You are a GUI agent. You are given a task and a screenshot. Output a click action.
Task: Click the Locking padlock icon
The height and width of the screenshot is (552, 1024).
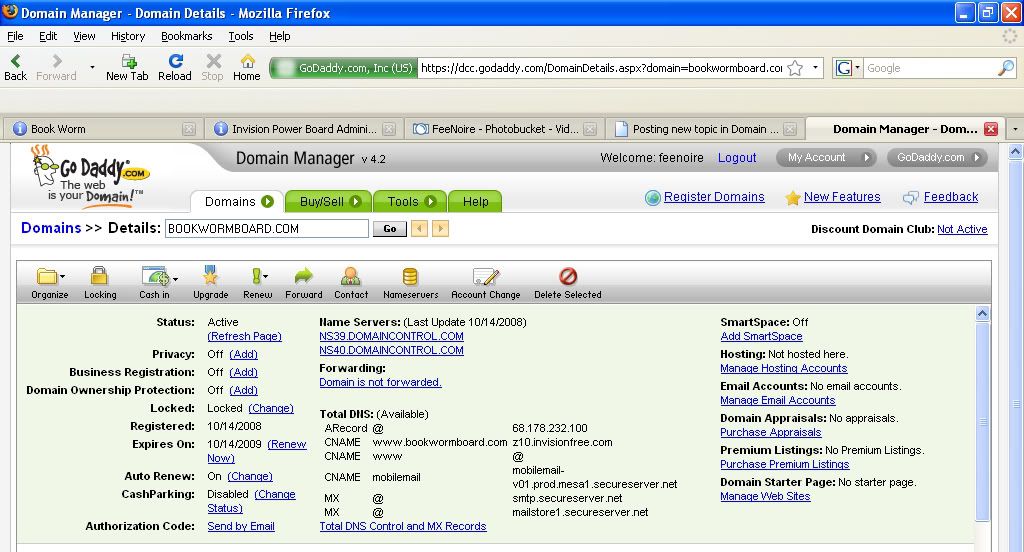[x=99, y=277]
